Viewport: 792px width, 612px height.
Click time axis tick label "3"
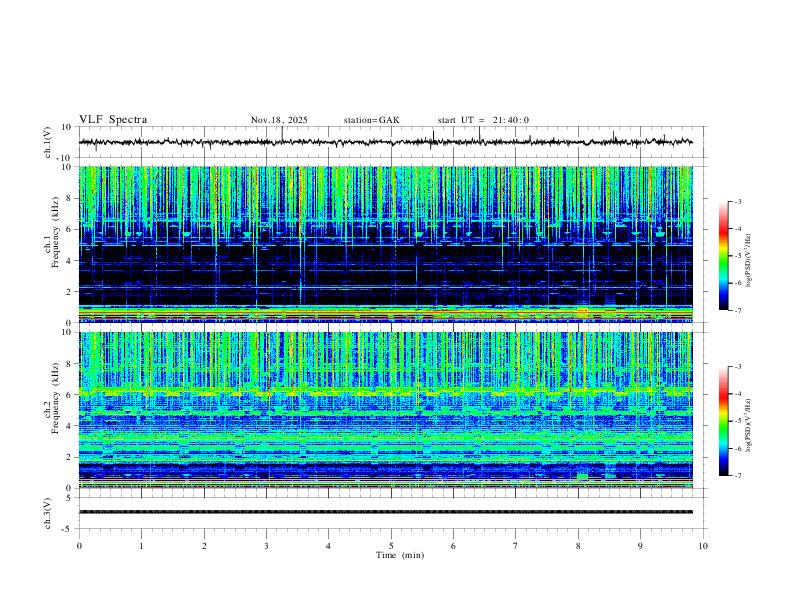[266, 546]
